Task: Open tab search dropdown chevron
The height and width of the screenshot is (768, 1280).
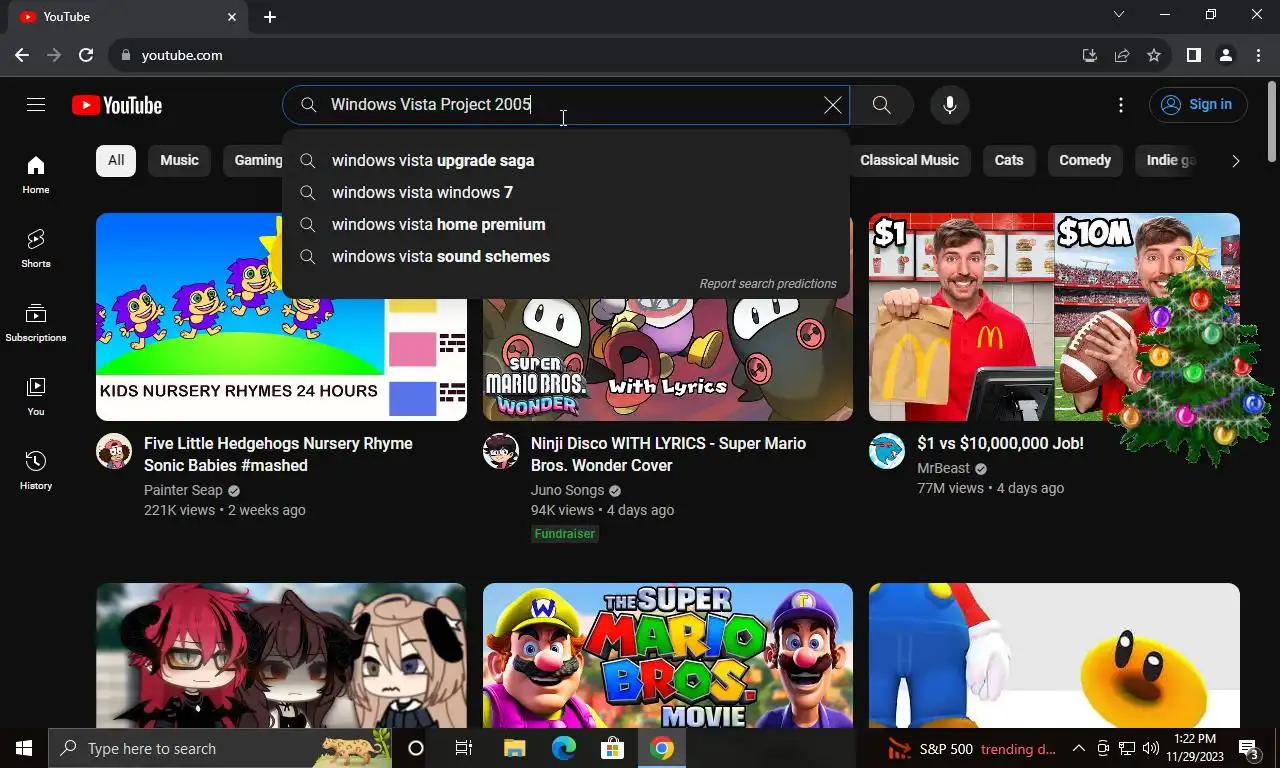Action: [1119, 15]
